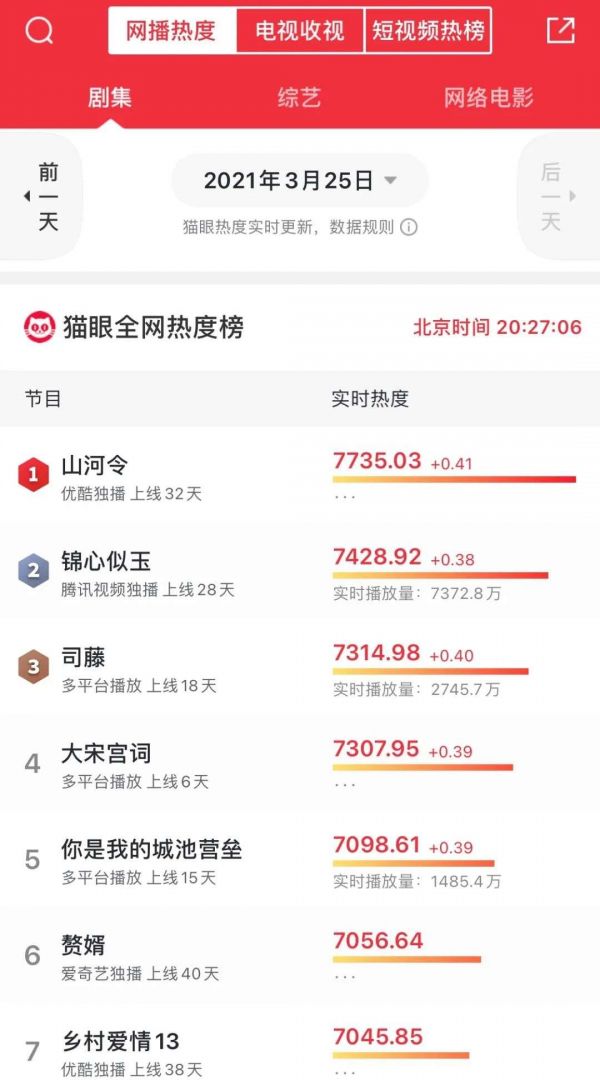Viewport: 600px width, 1080px height.
Task: Tap the Maoyan cat logo icon
Action: pos(40,327)
